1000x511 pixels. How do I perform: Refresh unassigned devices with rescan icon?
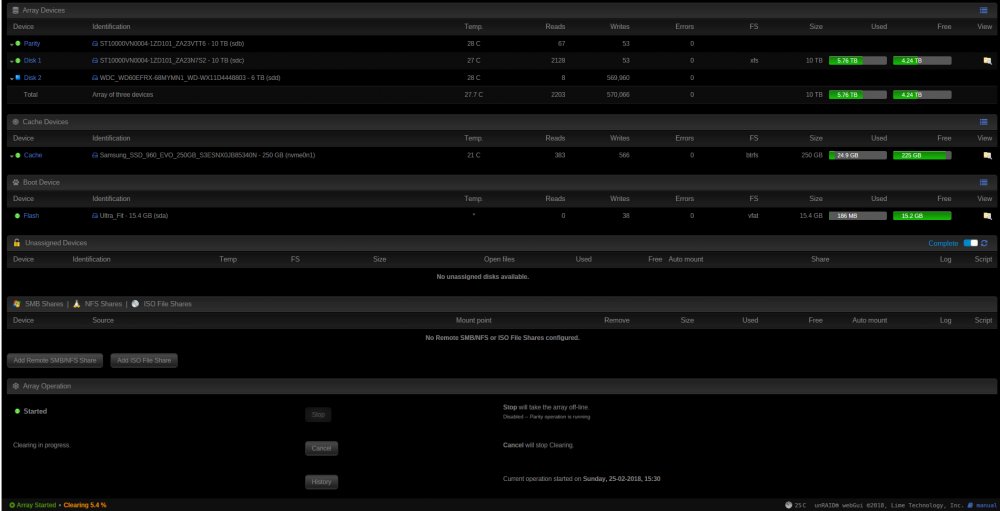click(x=984, y=243)
